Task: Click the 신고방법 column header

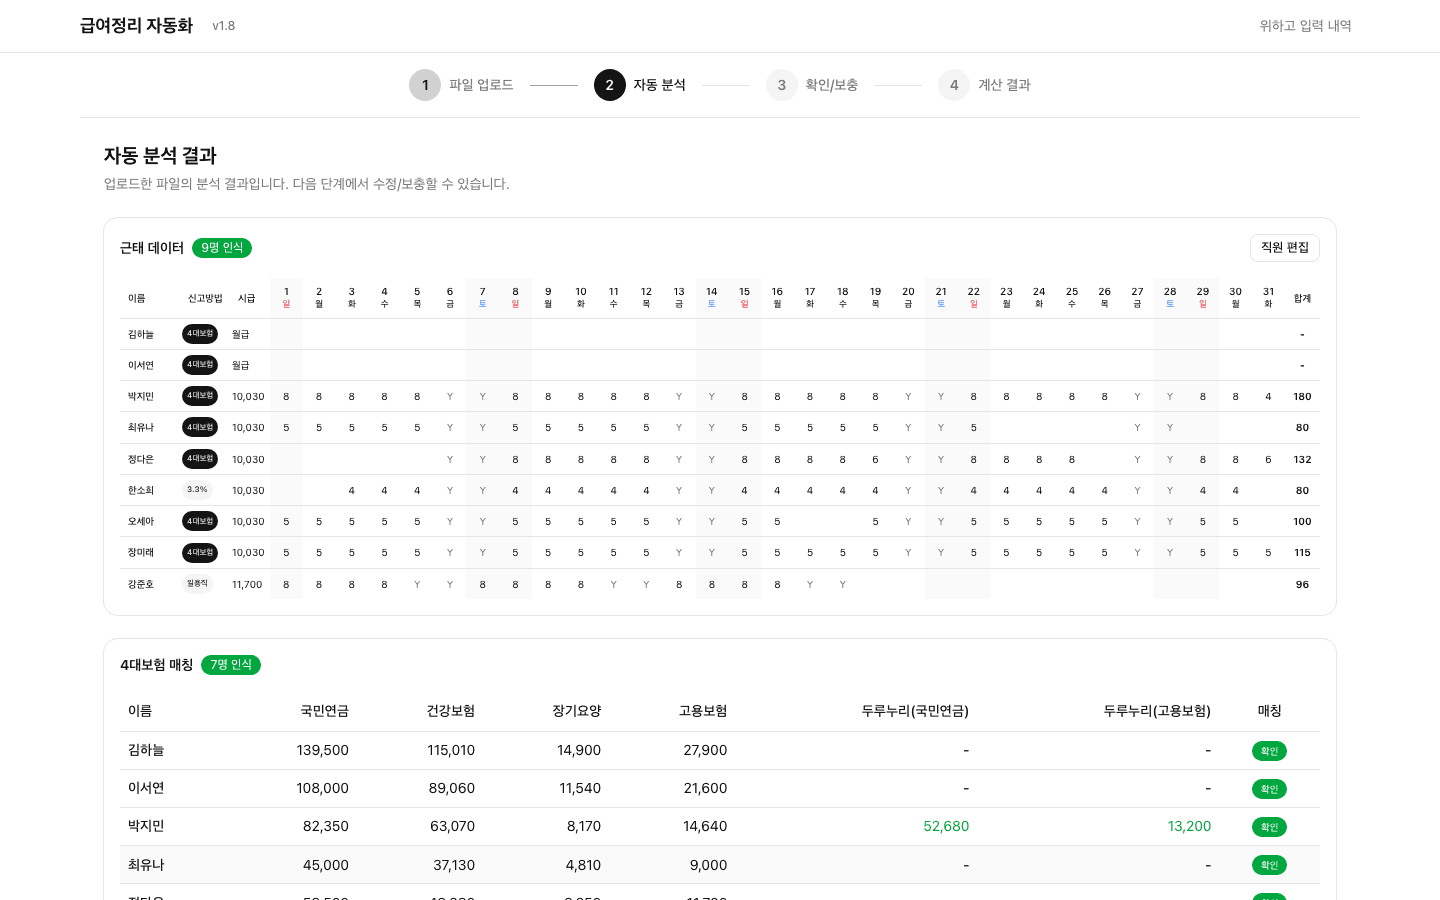Action: coord(205,298)
